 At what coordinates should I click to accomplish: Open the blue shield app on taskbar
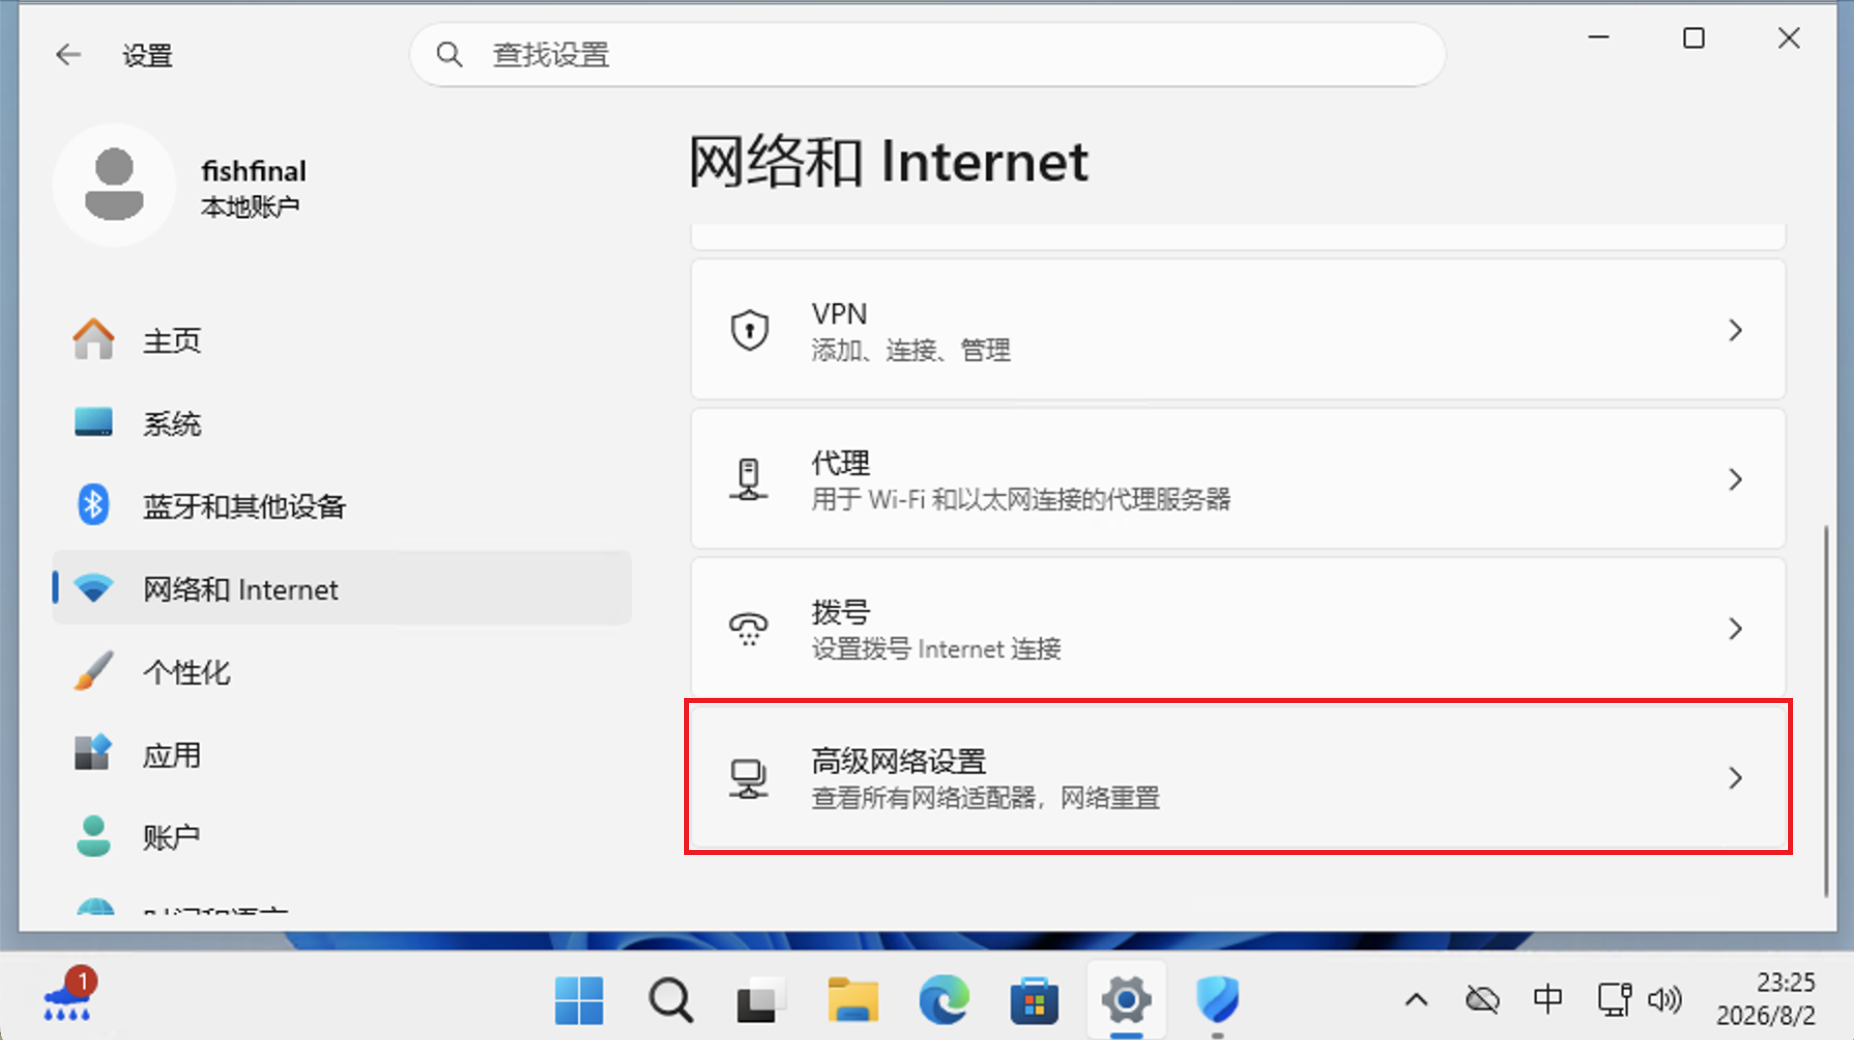point(1217,1000)
